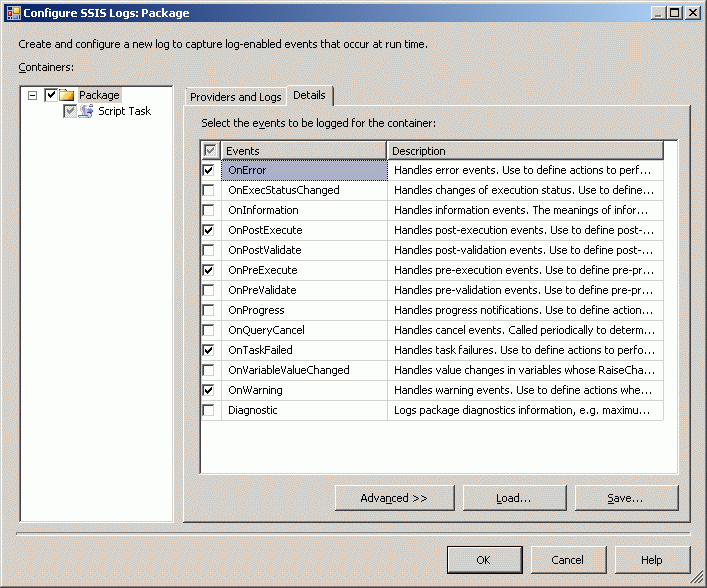707x588 pixels.
Task: Check the OnPostValidate event checkbox
Action: pyautogui.click(x=208, y=250)
